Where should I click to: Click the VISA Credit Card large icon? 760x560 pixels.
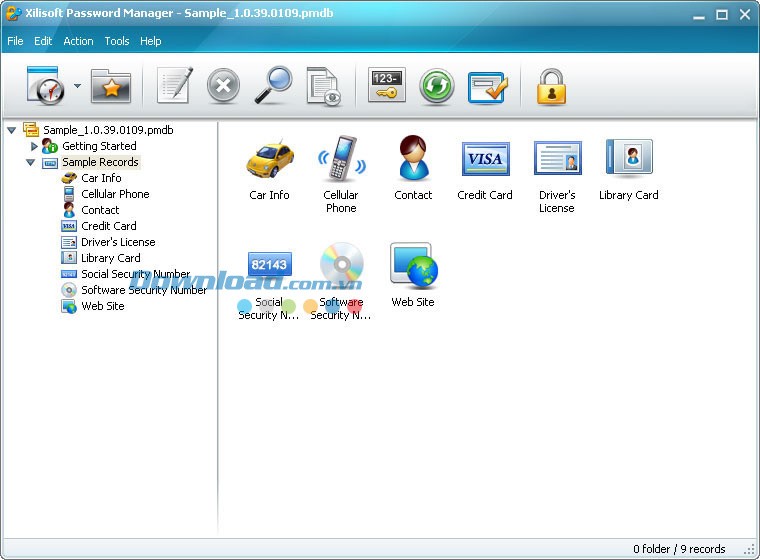coord(486,159)
